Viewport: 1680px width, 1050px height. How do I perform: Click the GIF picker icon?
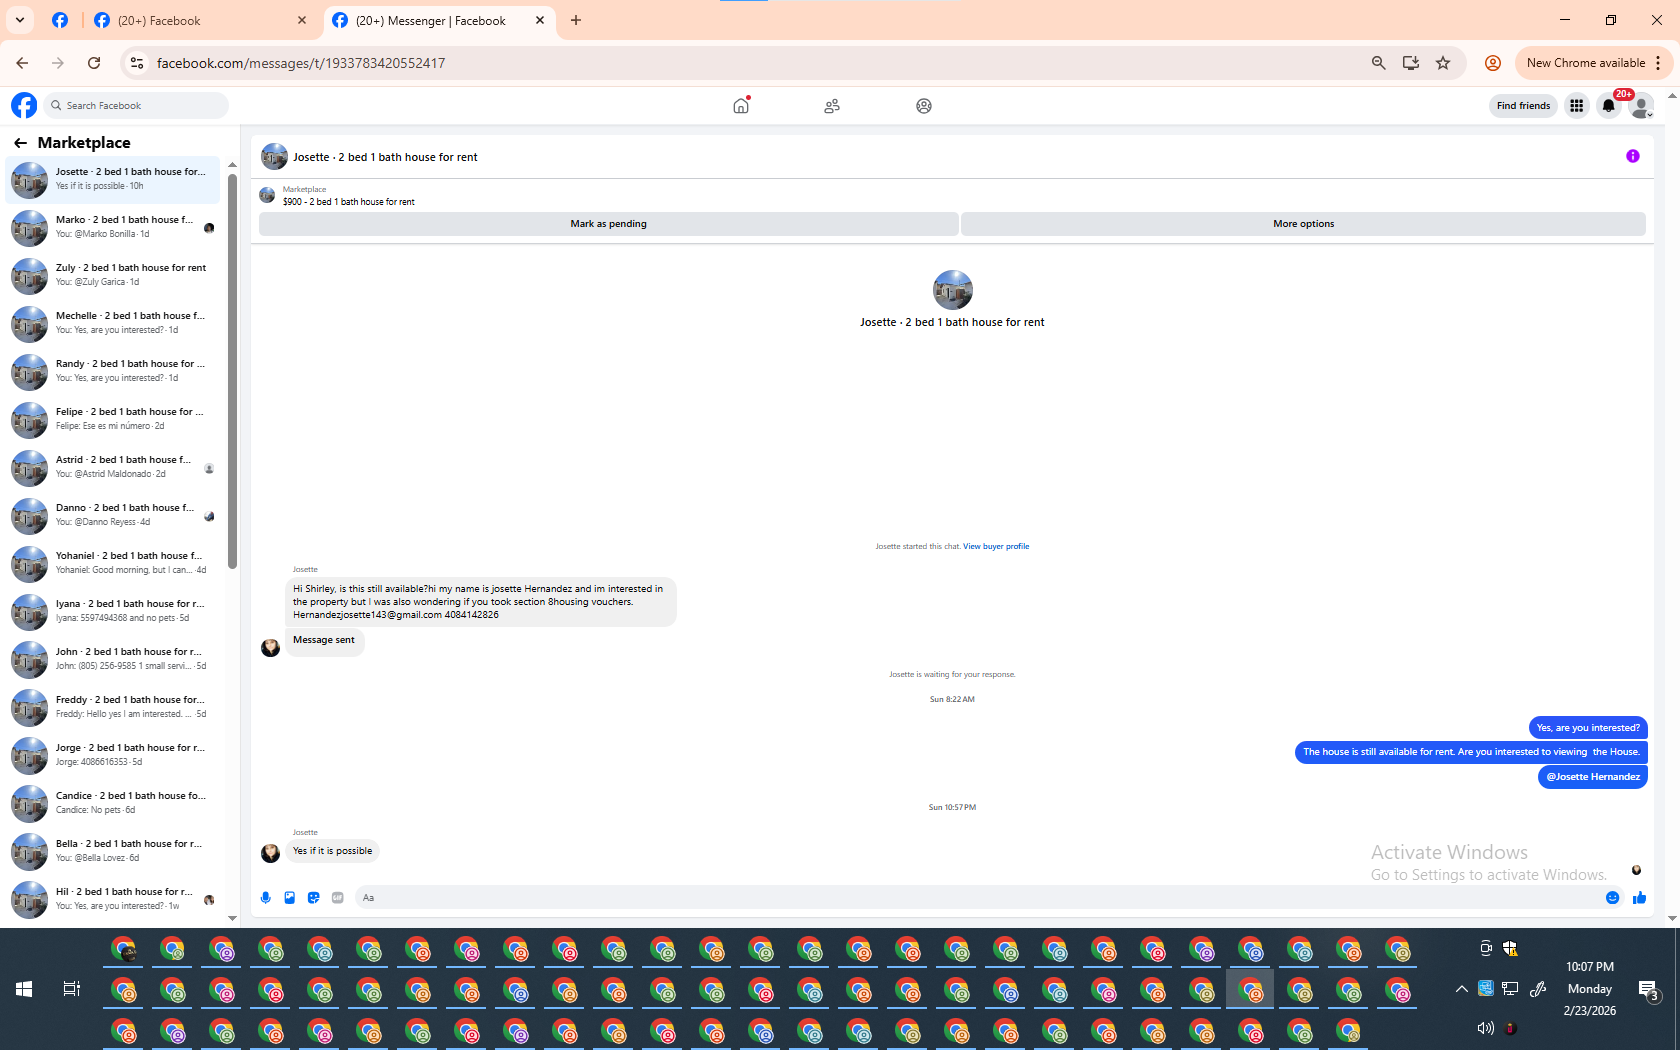tap(338, 898)
